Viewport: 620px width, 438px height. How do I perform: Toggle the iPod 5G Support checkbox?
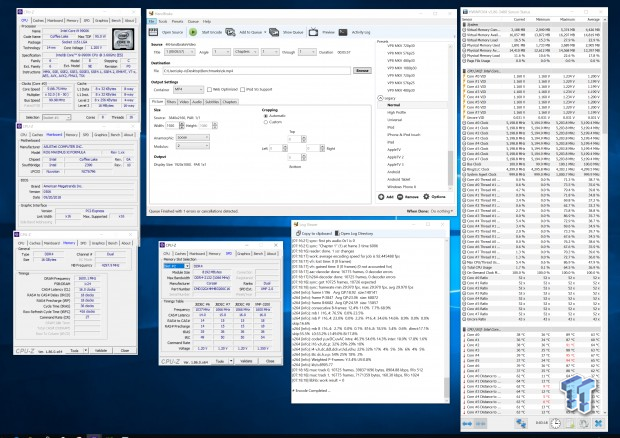242,90
